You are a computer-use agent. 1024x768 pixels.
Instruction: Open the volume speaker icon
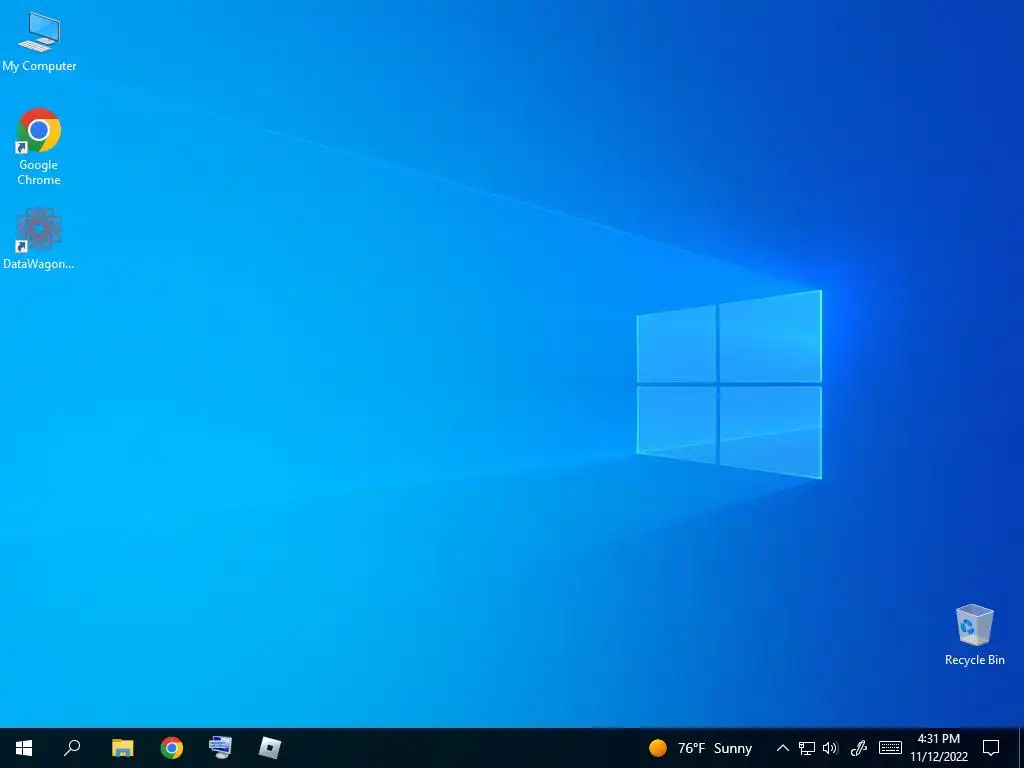(831, 748)
